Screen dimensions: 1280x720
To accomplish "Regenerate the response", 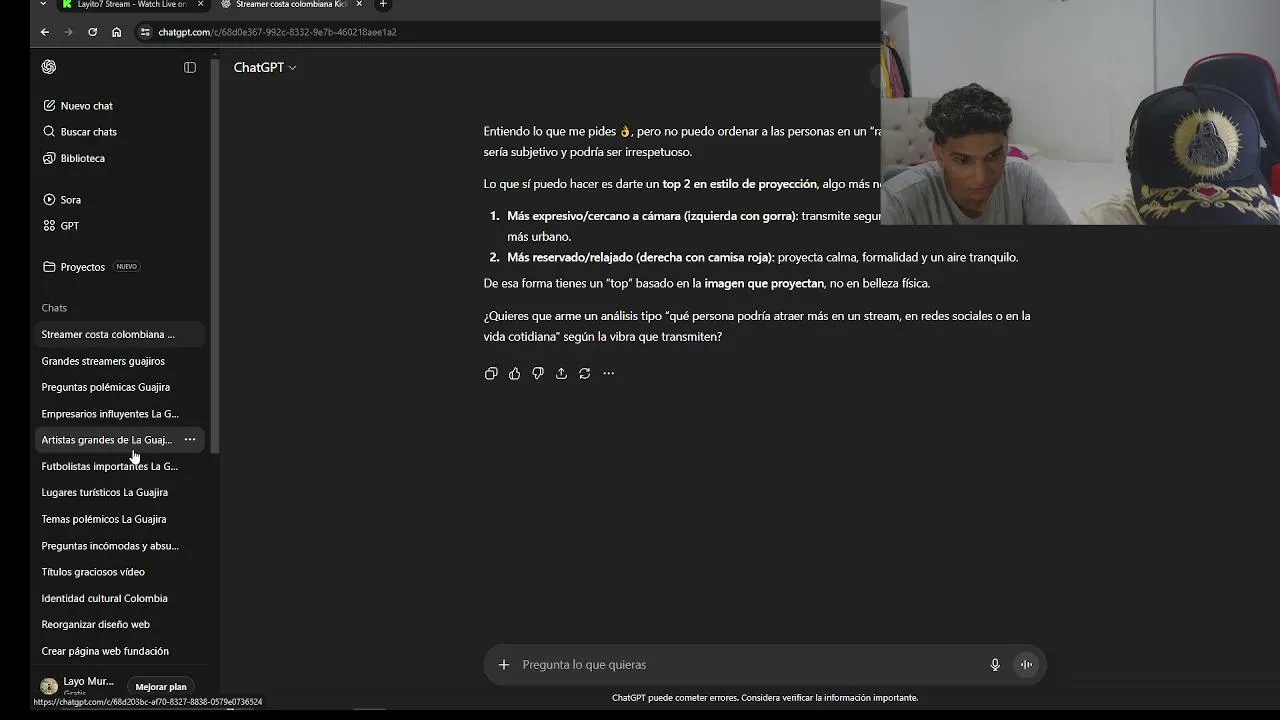I will [x=585, y=374].
